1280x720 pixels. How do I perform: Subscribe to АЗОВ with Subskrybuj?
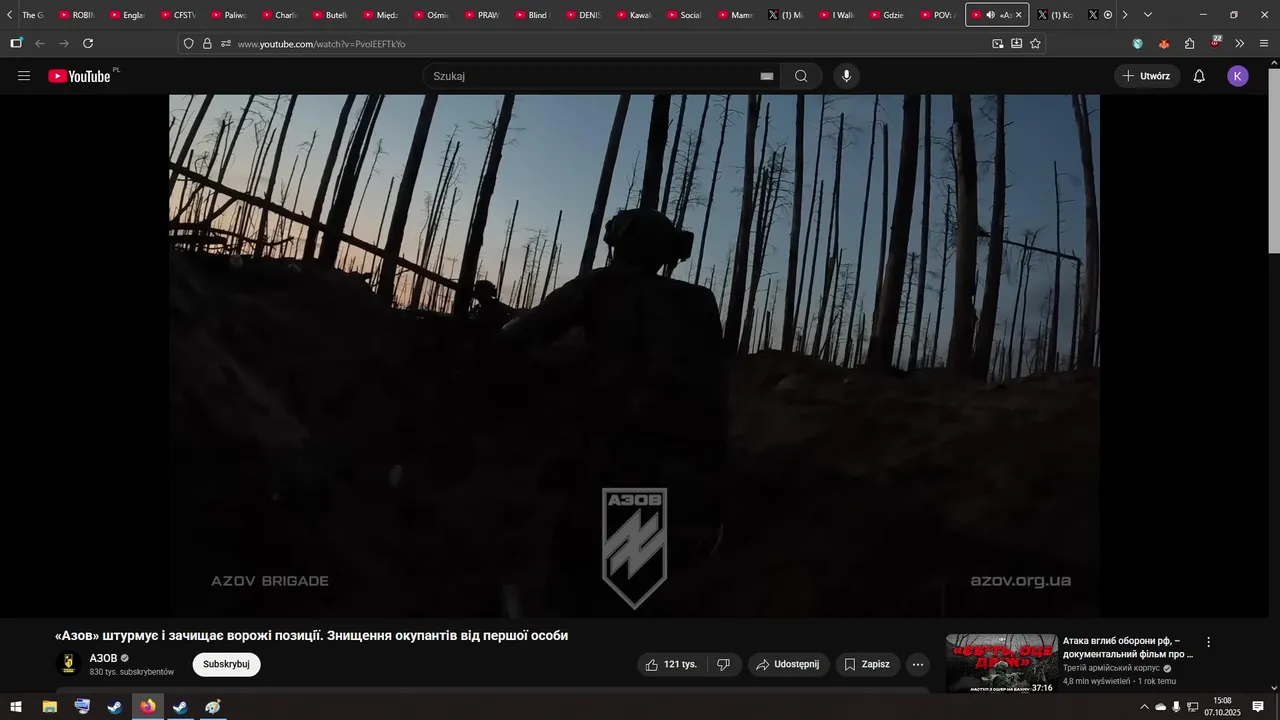(226, 664)
